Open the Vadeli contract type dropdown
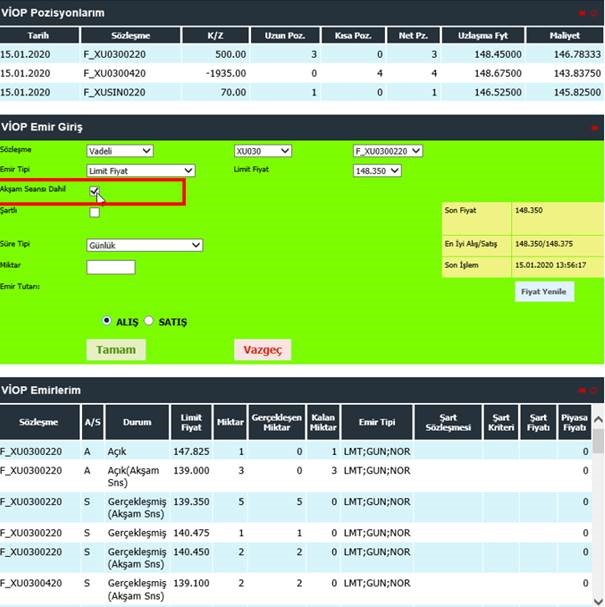Screen dimensions: 605x607 click(x=120, y=151)
